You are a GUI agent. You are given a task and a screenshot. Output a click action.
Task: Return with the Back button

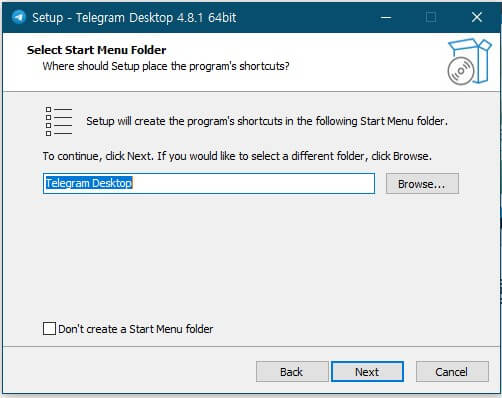tap(292, 372)
